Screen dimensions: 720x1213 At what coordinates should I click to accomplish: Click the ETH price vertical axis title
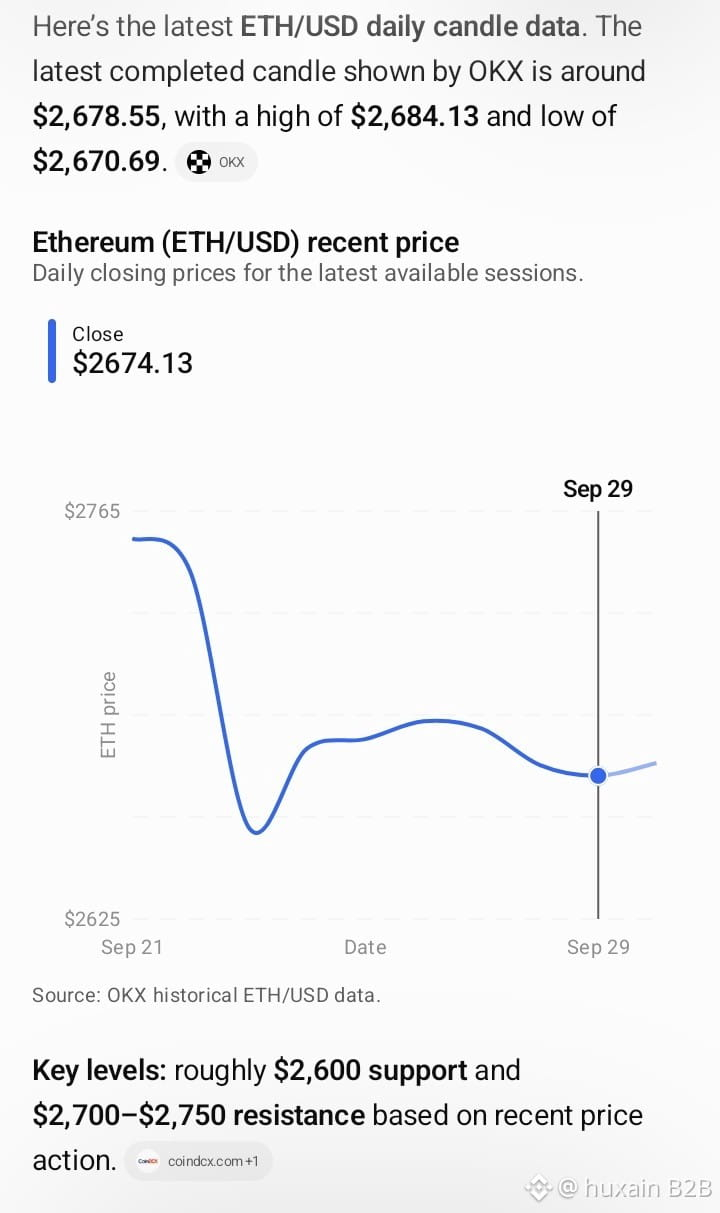click(x=109, y=714)
